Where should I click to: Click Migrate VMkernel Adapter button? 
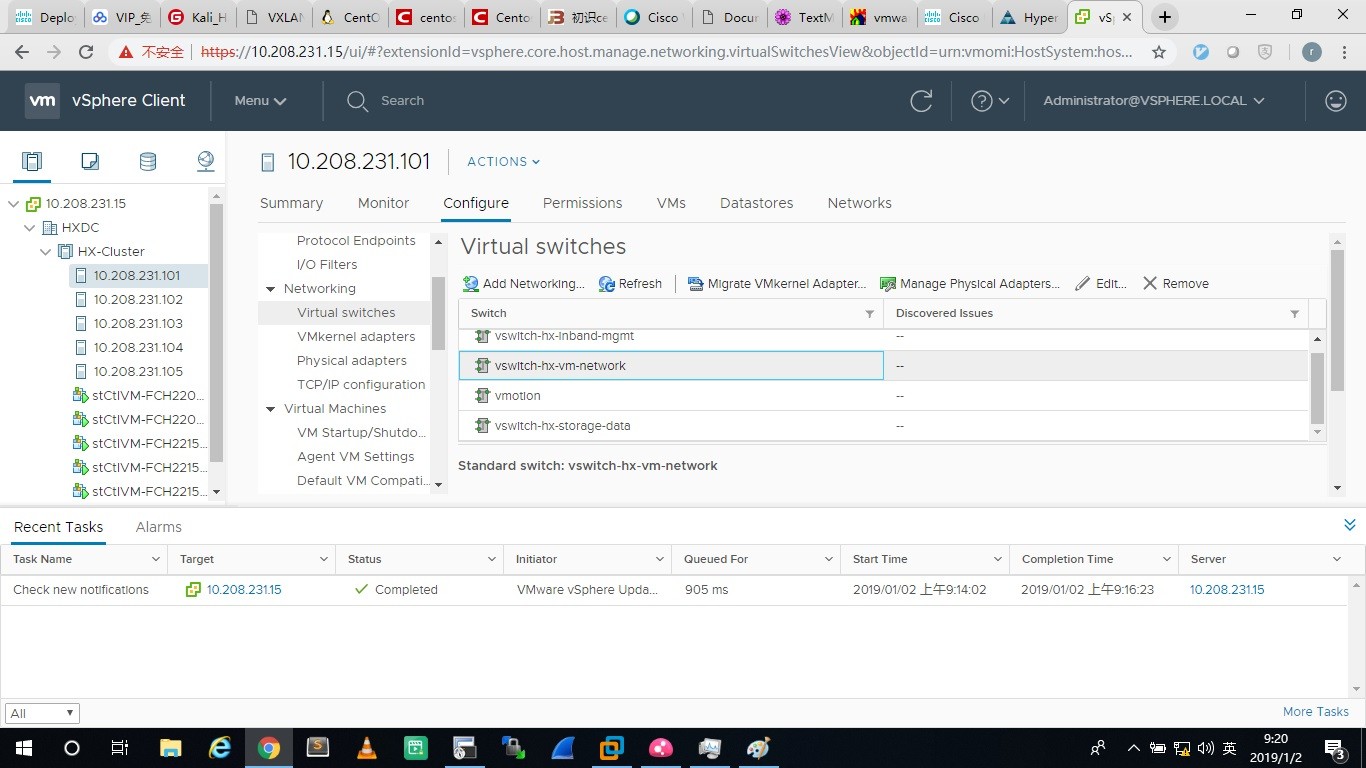click(x=777, y=284)
